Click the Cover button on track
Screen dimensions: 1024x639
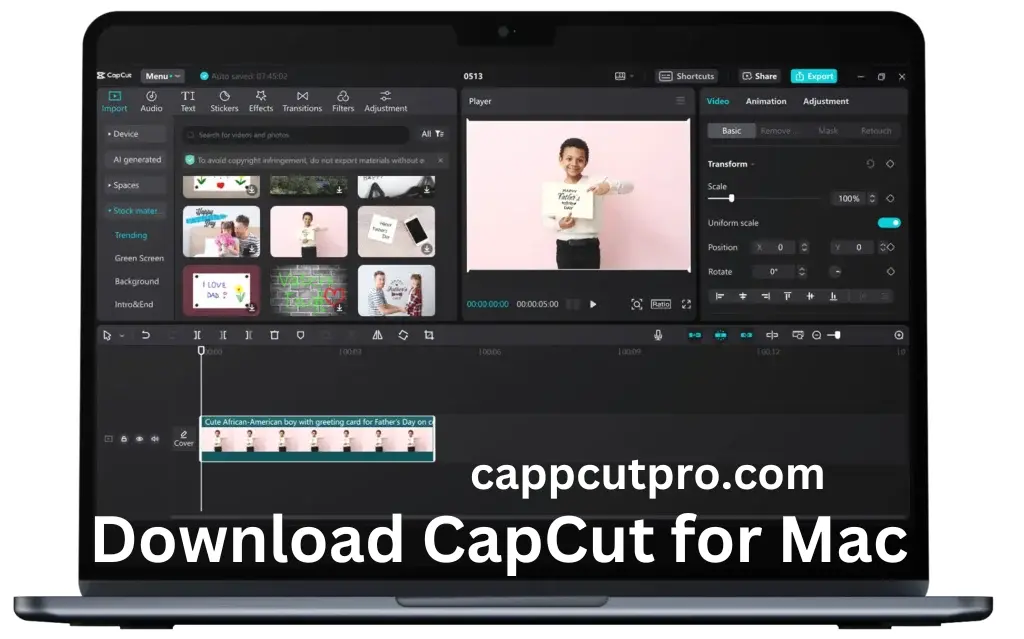coord(184,438)
